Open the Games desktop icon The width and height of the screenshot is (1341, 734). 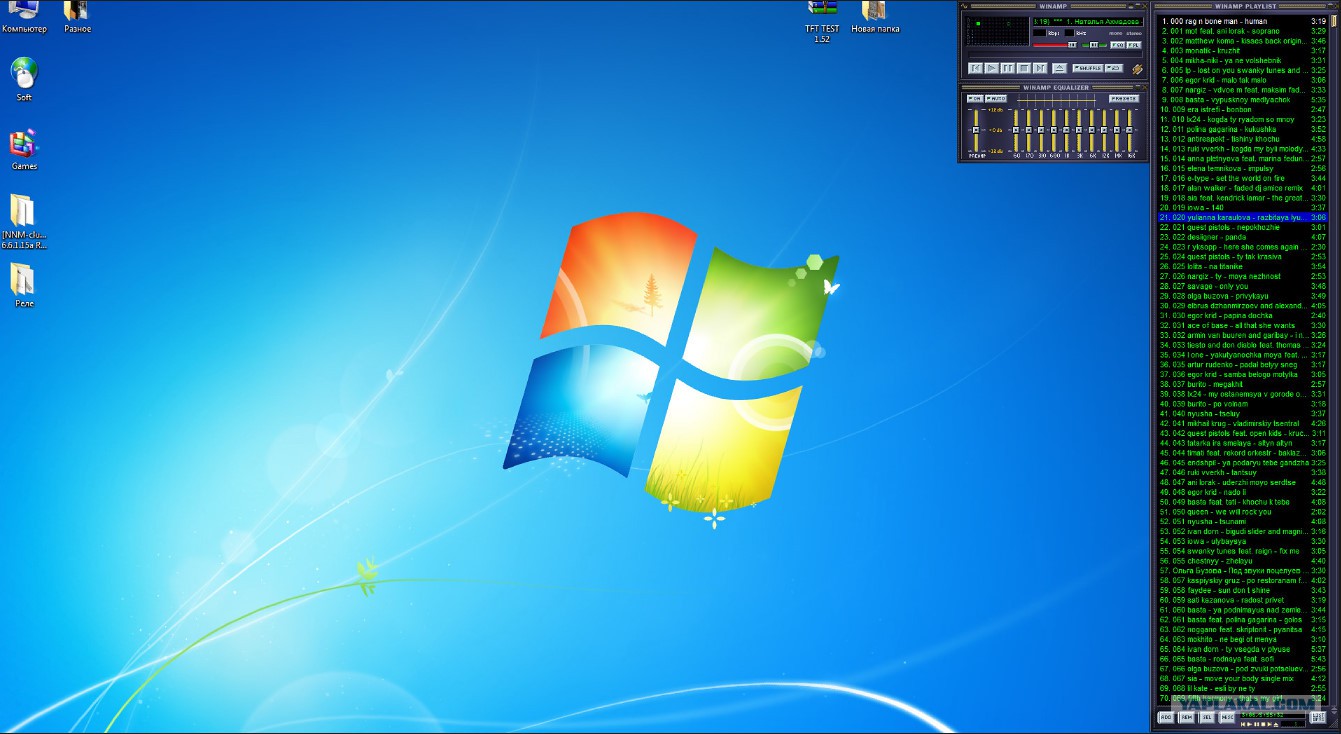(24, 149)
